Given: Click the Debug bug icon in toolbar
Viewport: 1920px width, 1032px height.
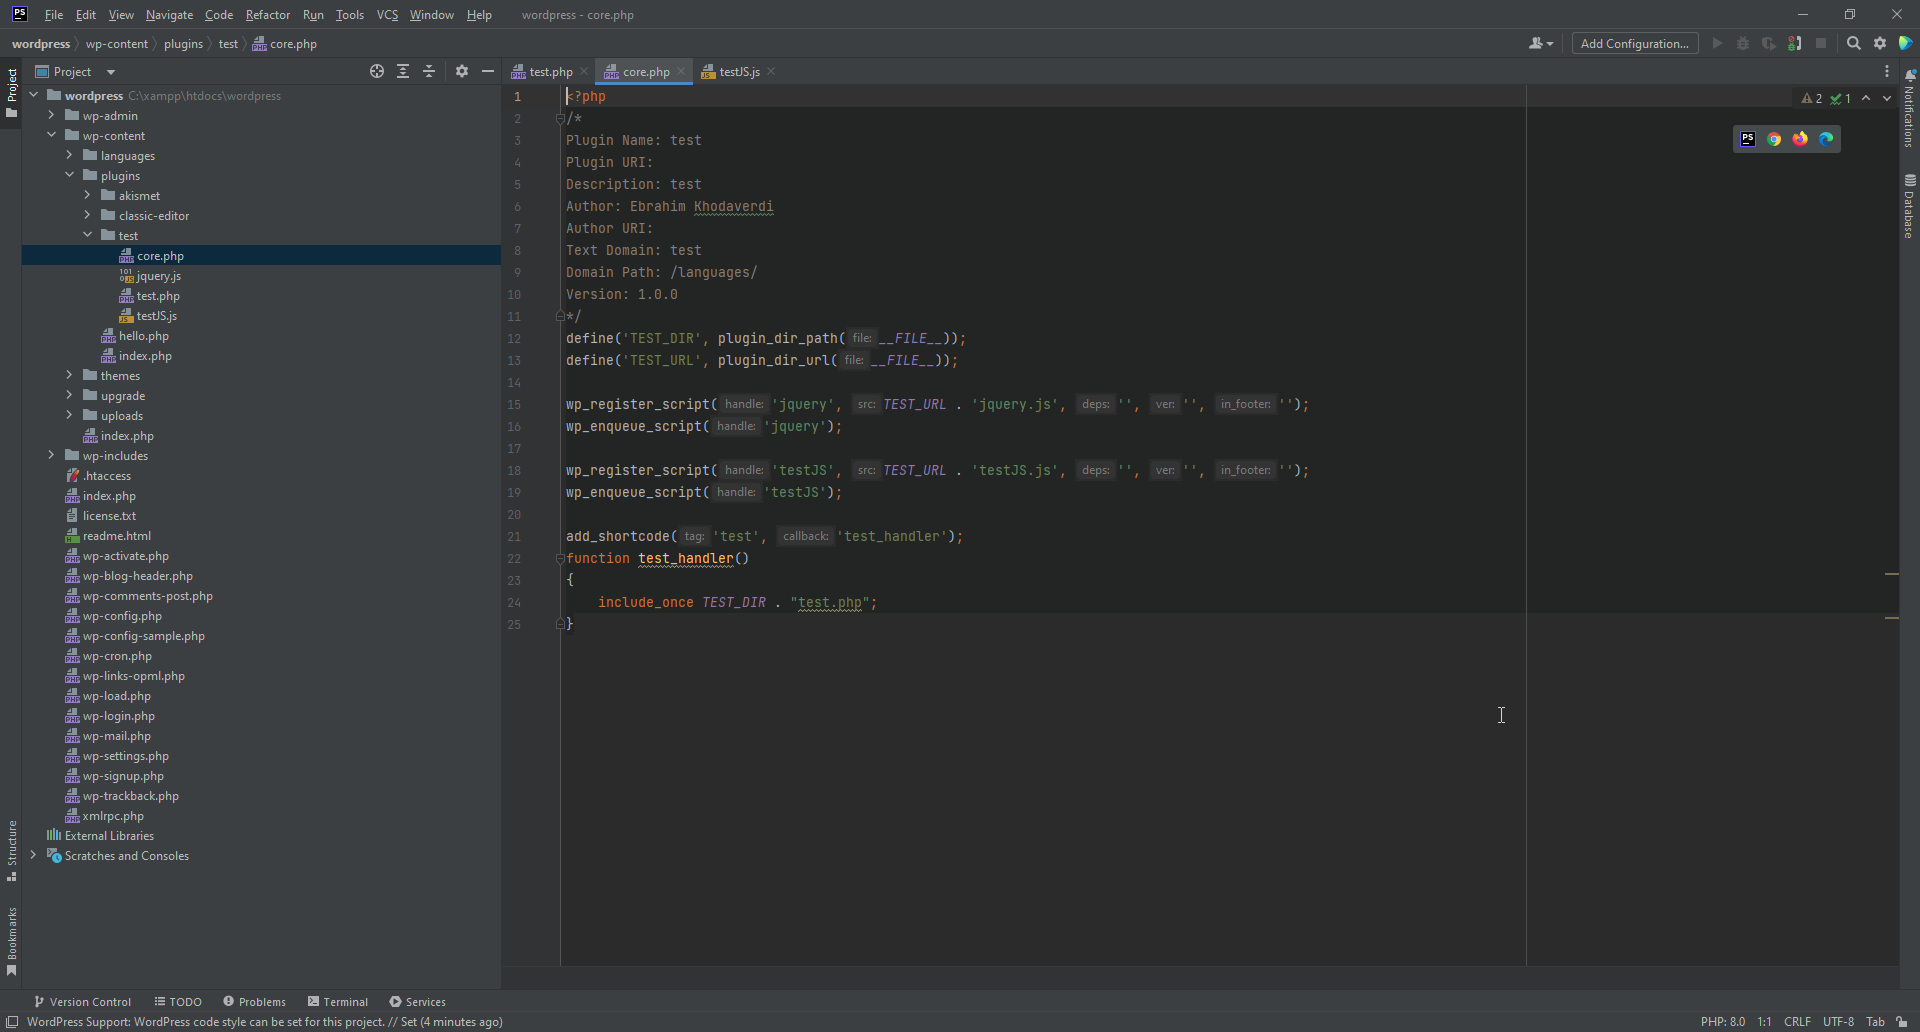Looking at the screenshot, I should (1743, 43).
